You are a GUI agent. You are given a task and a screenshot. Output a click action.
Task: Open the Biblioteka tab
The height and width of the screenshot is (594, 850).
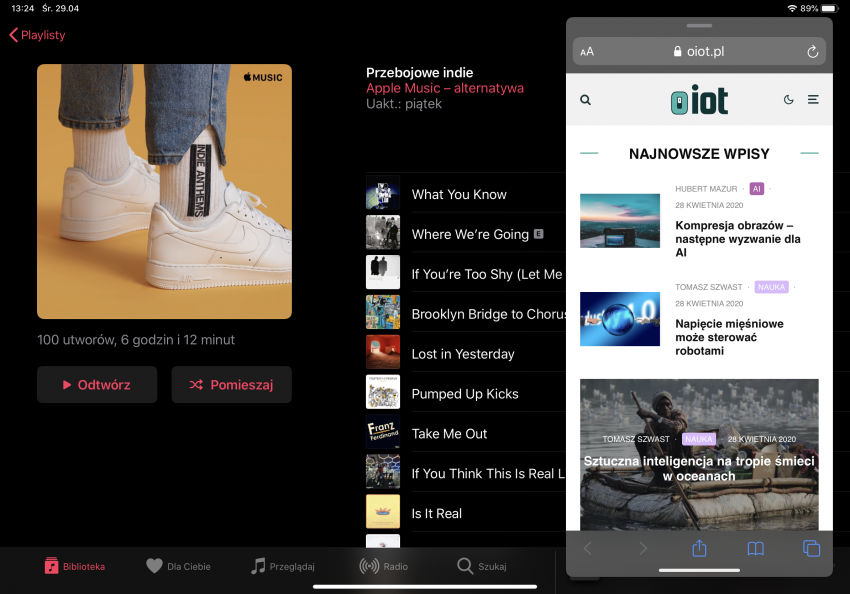[x=75, y=566]
